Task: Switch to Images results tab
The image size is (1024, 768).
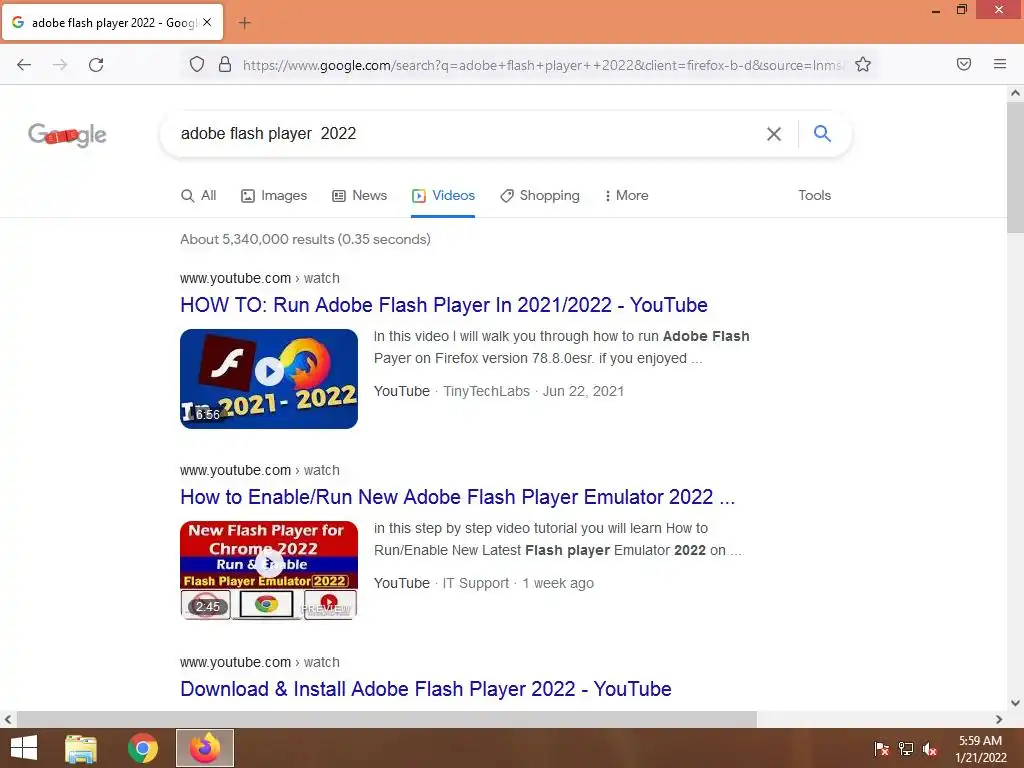Action: 274,195
